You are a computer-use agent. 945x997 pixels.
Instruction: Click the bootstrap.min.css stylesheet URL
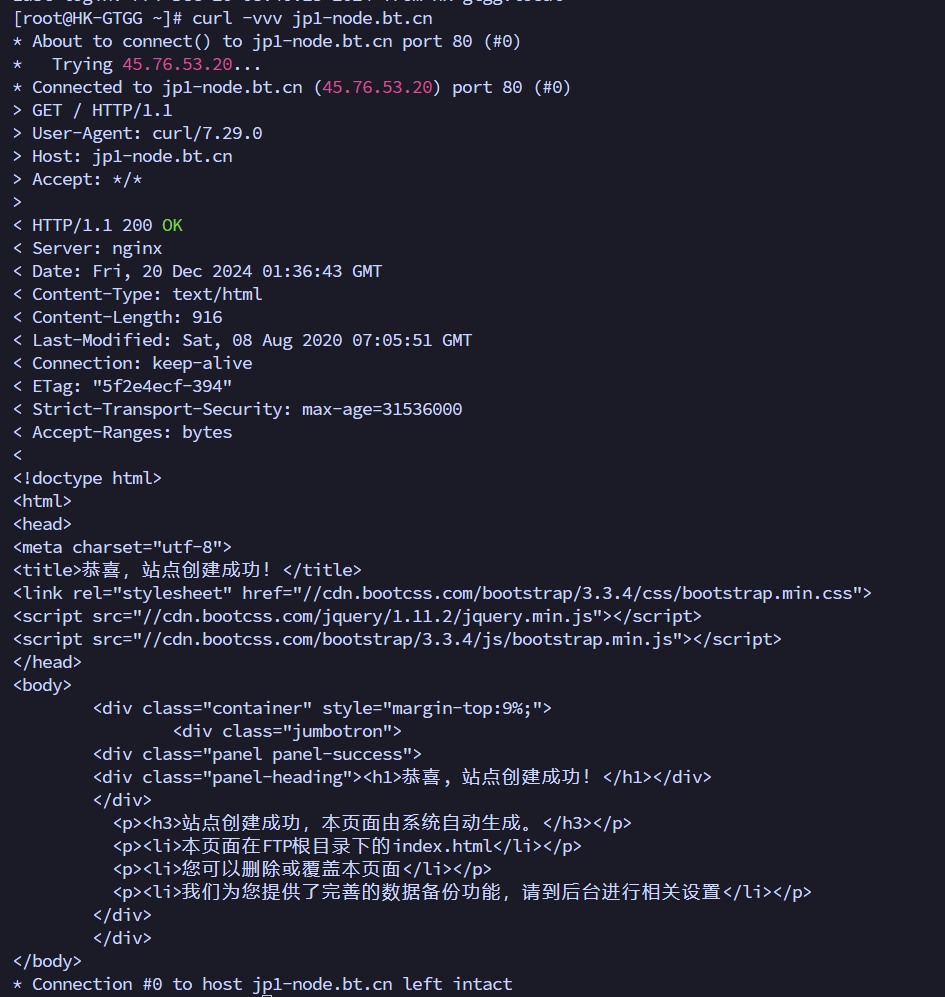click(x=582, y=593)
